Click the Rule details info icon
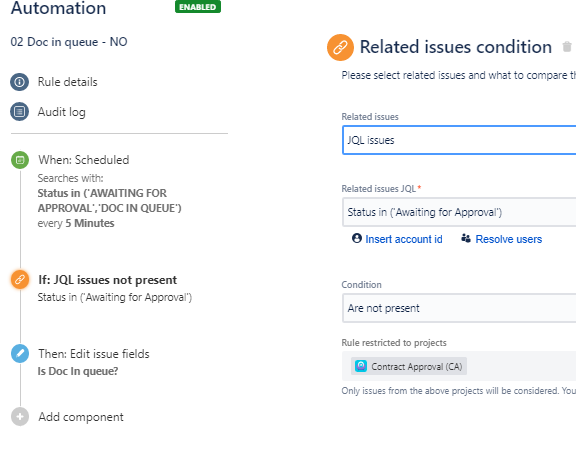 [x=19, y=82]
